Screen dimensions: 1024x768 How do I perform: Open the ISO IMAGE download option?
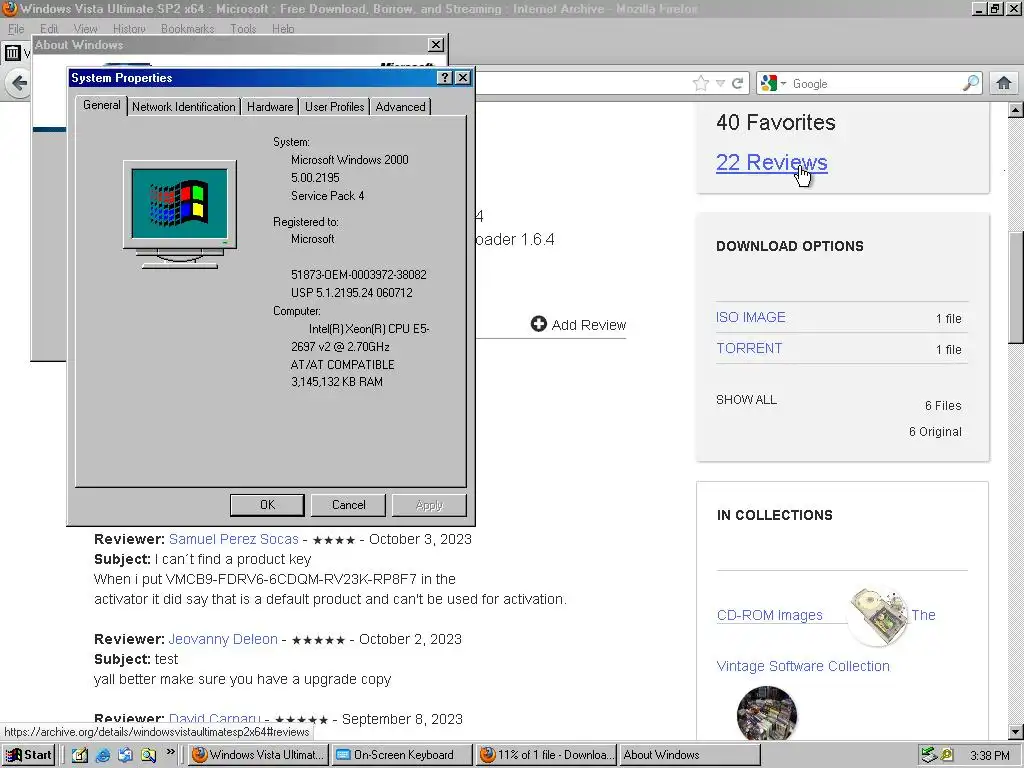750,317
